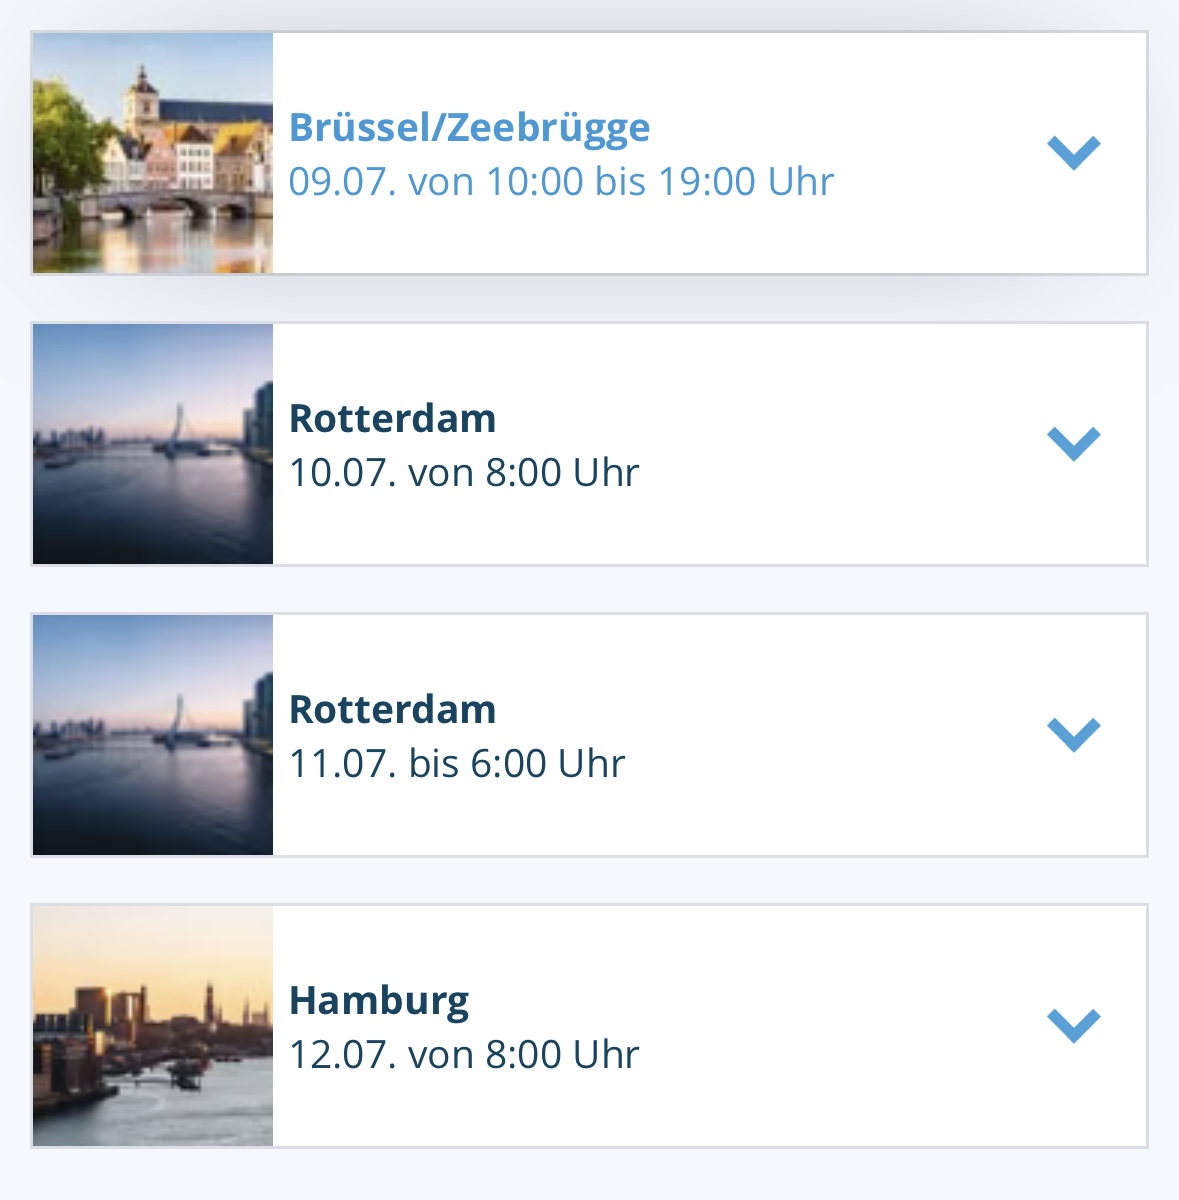The width and height of the screenshot is (1179, 1200).
Task: Click the 10.07. von 8:00 Uhr text
Action: tap(464, 473)
